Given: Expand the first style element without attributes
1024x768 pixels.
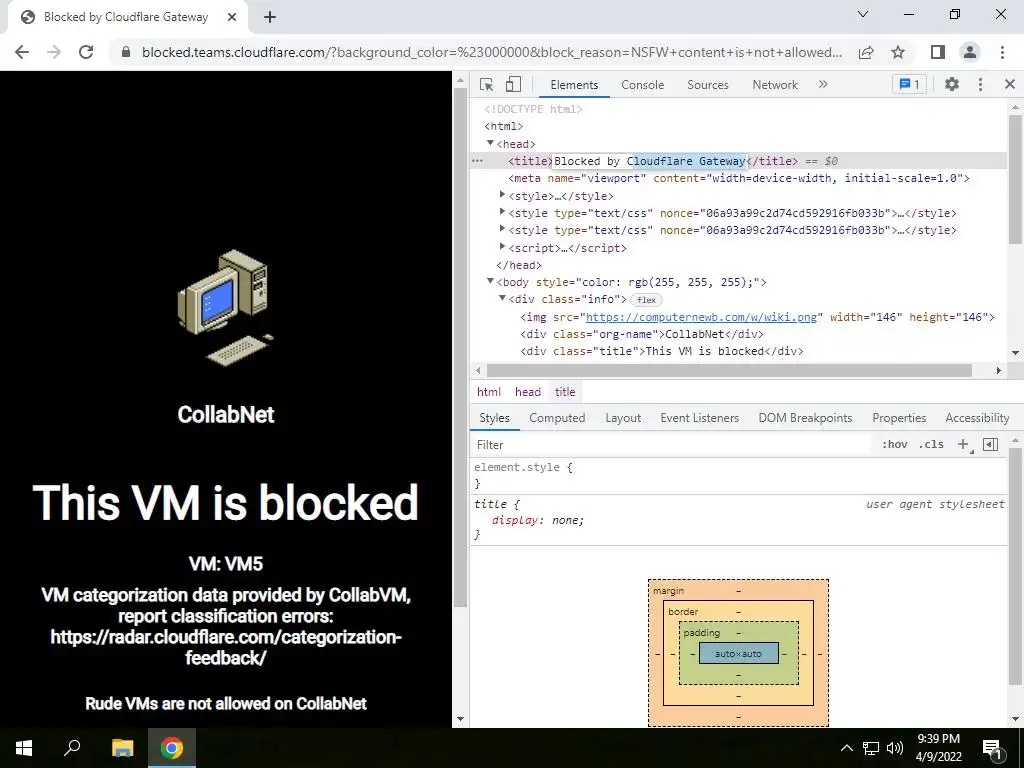Looking at the screenshot, I should point(502,195).
